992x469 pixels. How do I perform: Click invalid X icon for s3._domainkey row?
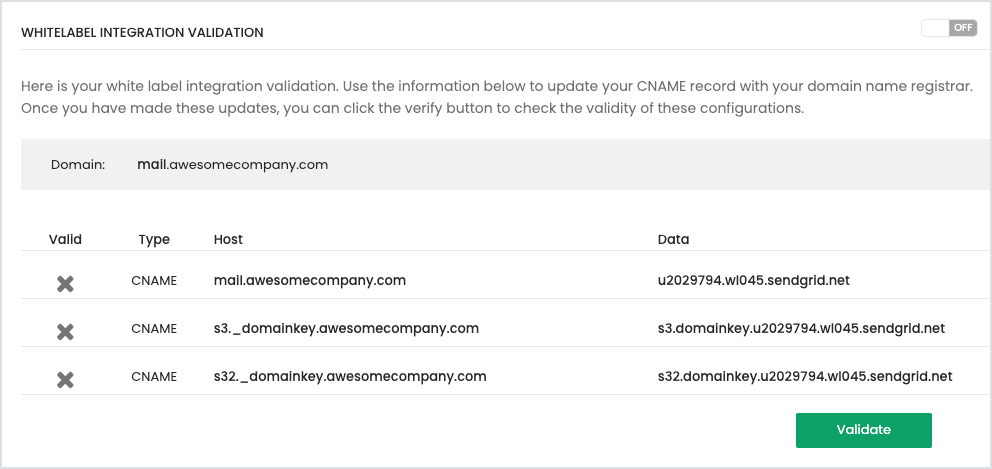click(65, 331)
